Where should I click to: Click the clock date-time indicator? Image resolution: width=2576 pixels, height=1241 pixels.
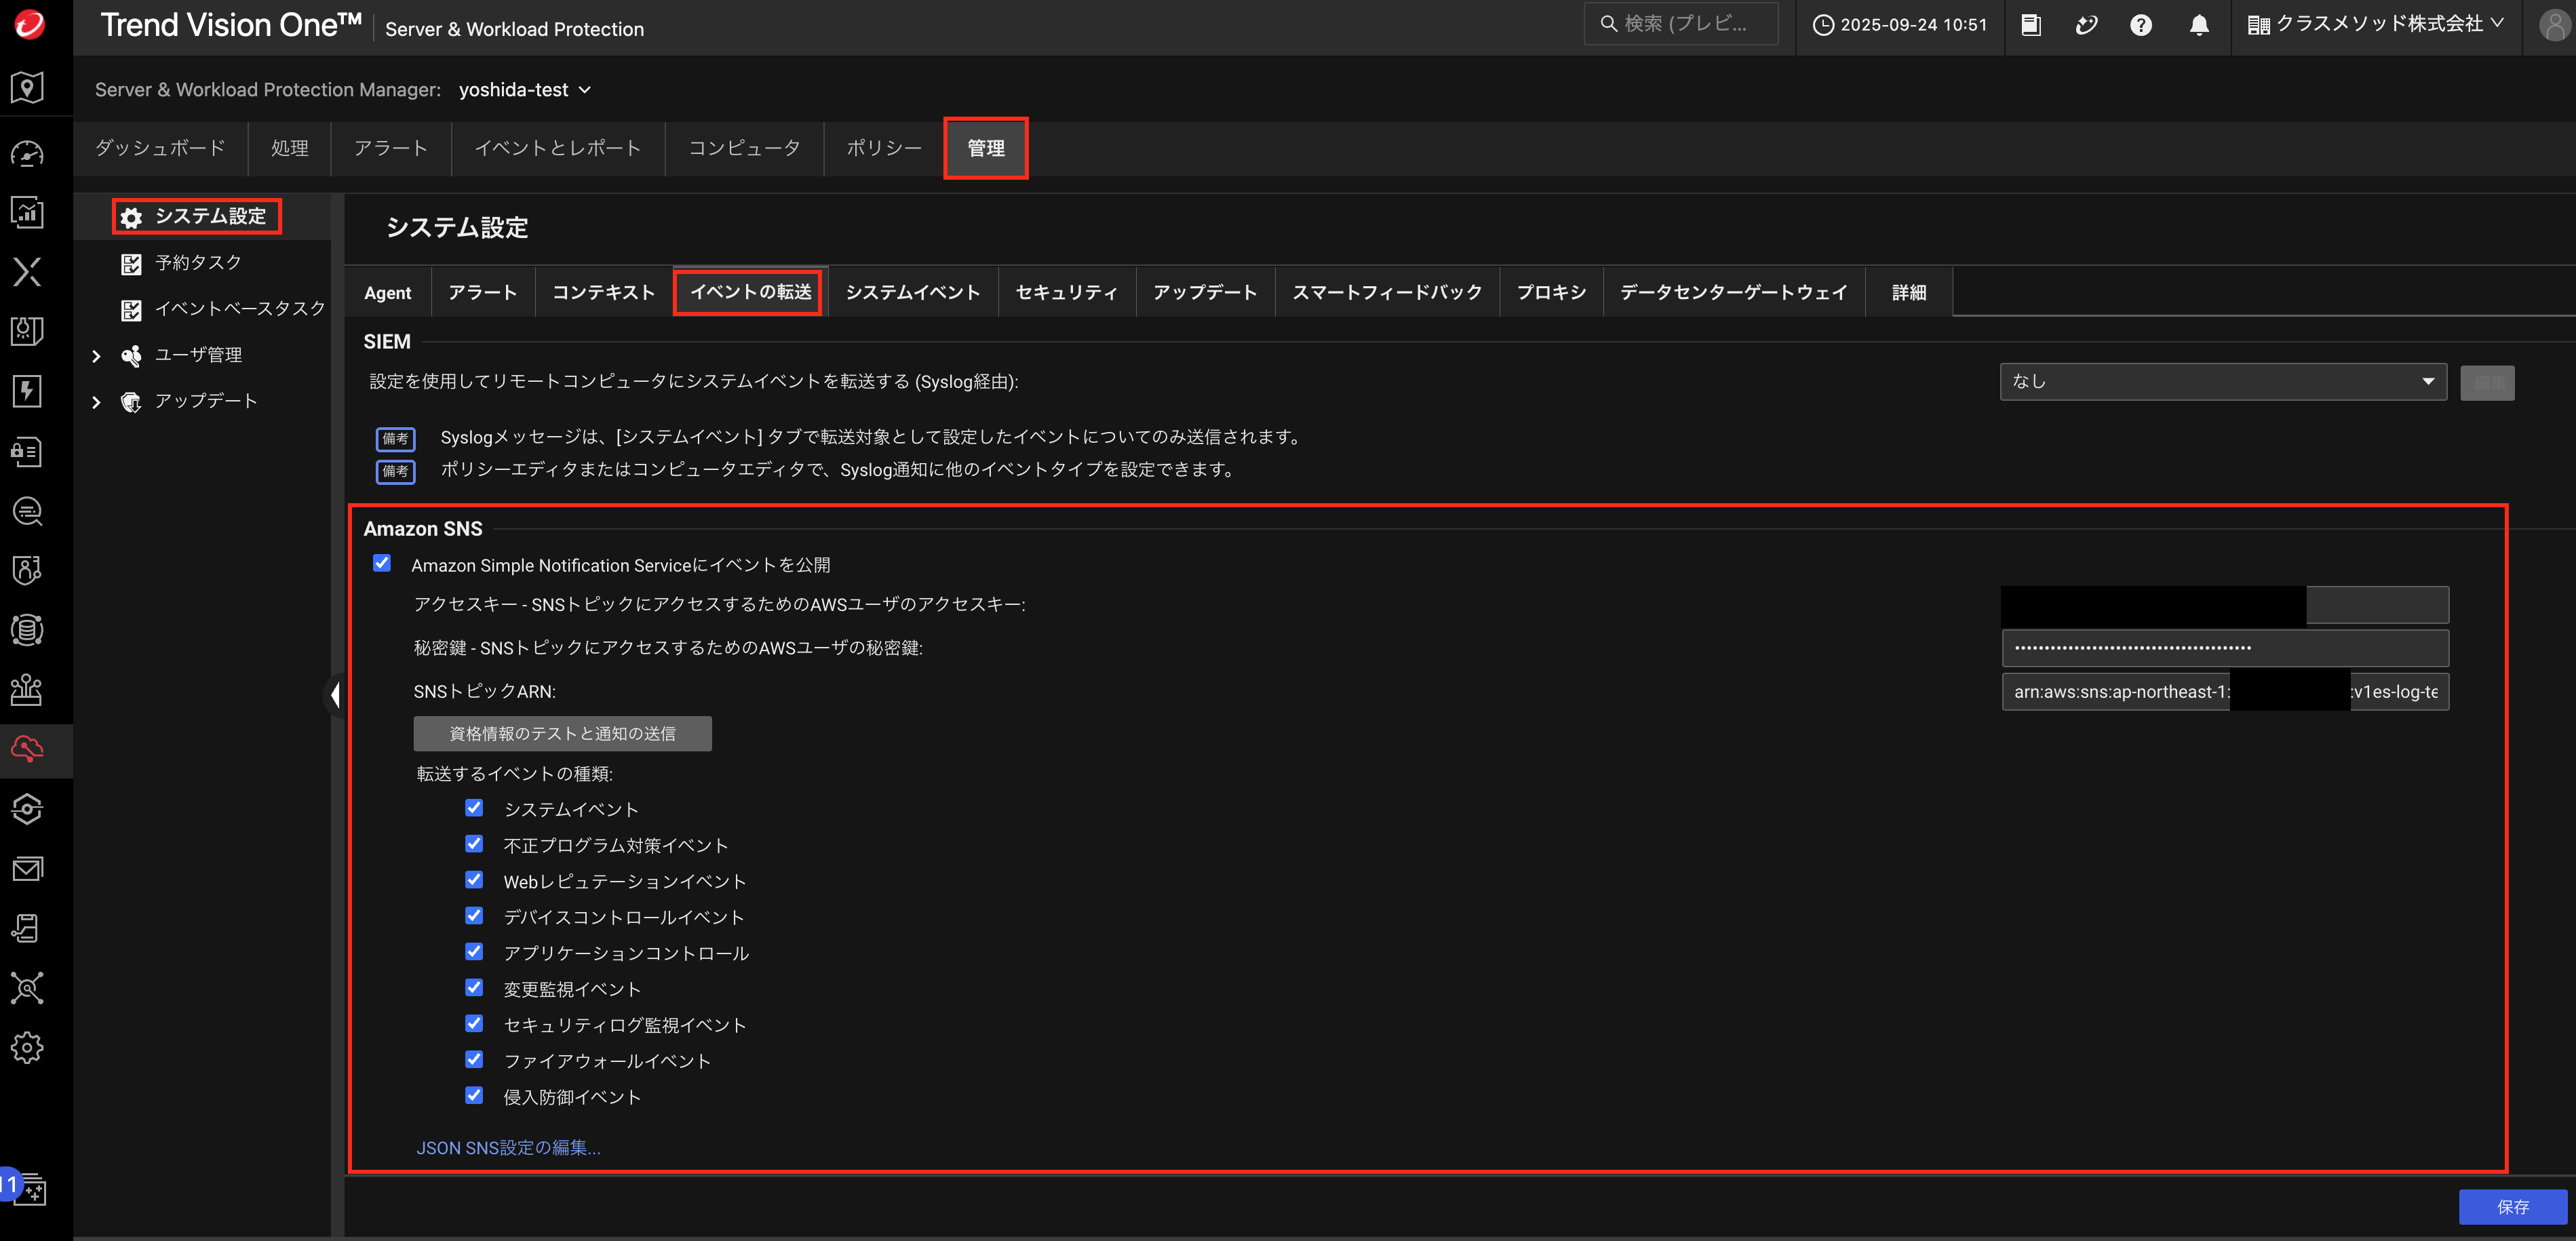click(1900, 25)
